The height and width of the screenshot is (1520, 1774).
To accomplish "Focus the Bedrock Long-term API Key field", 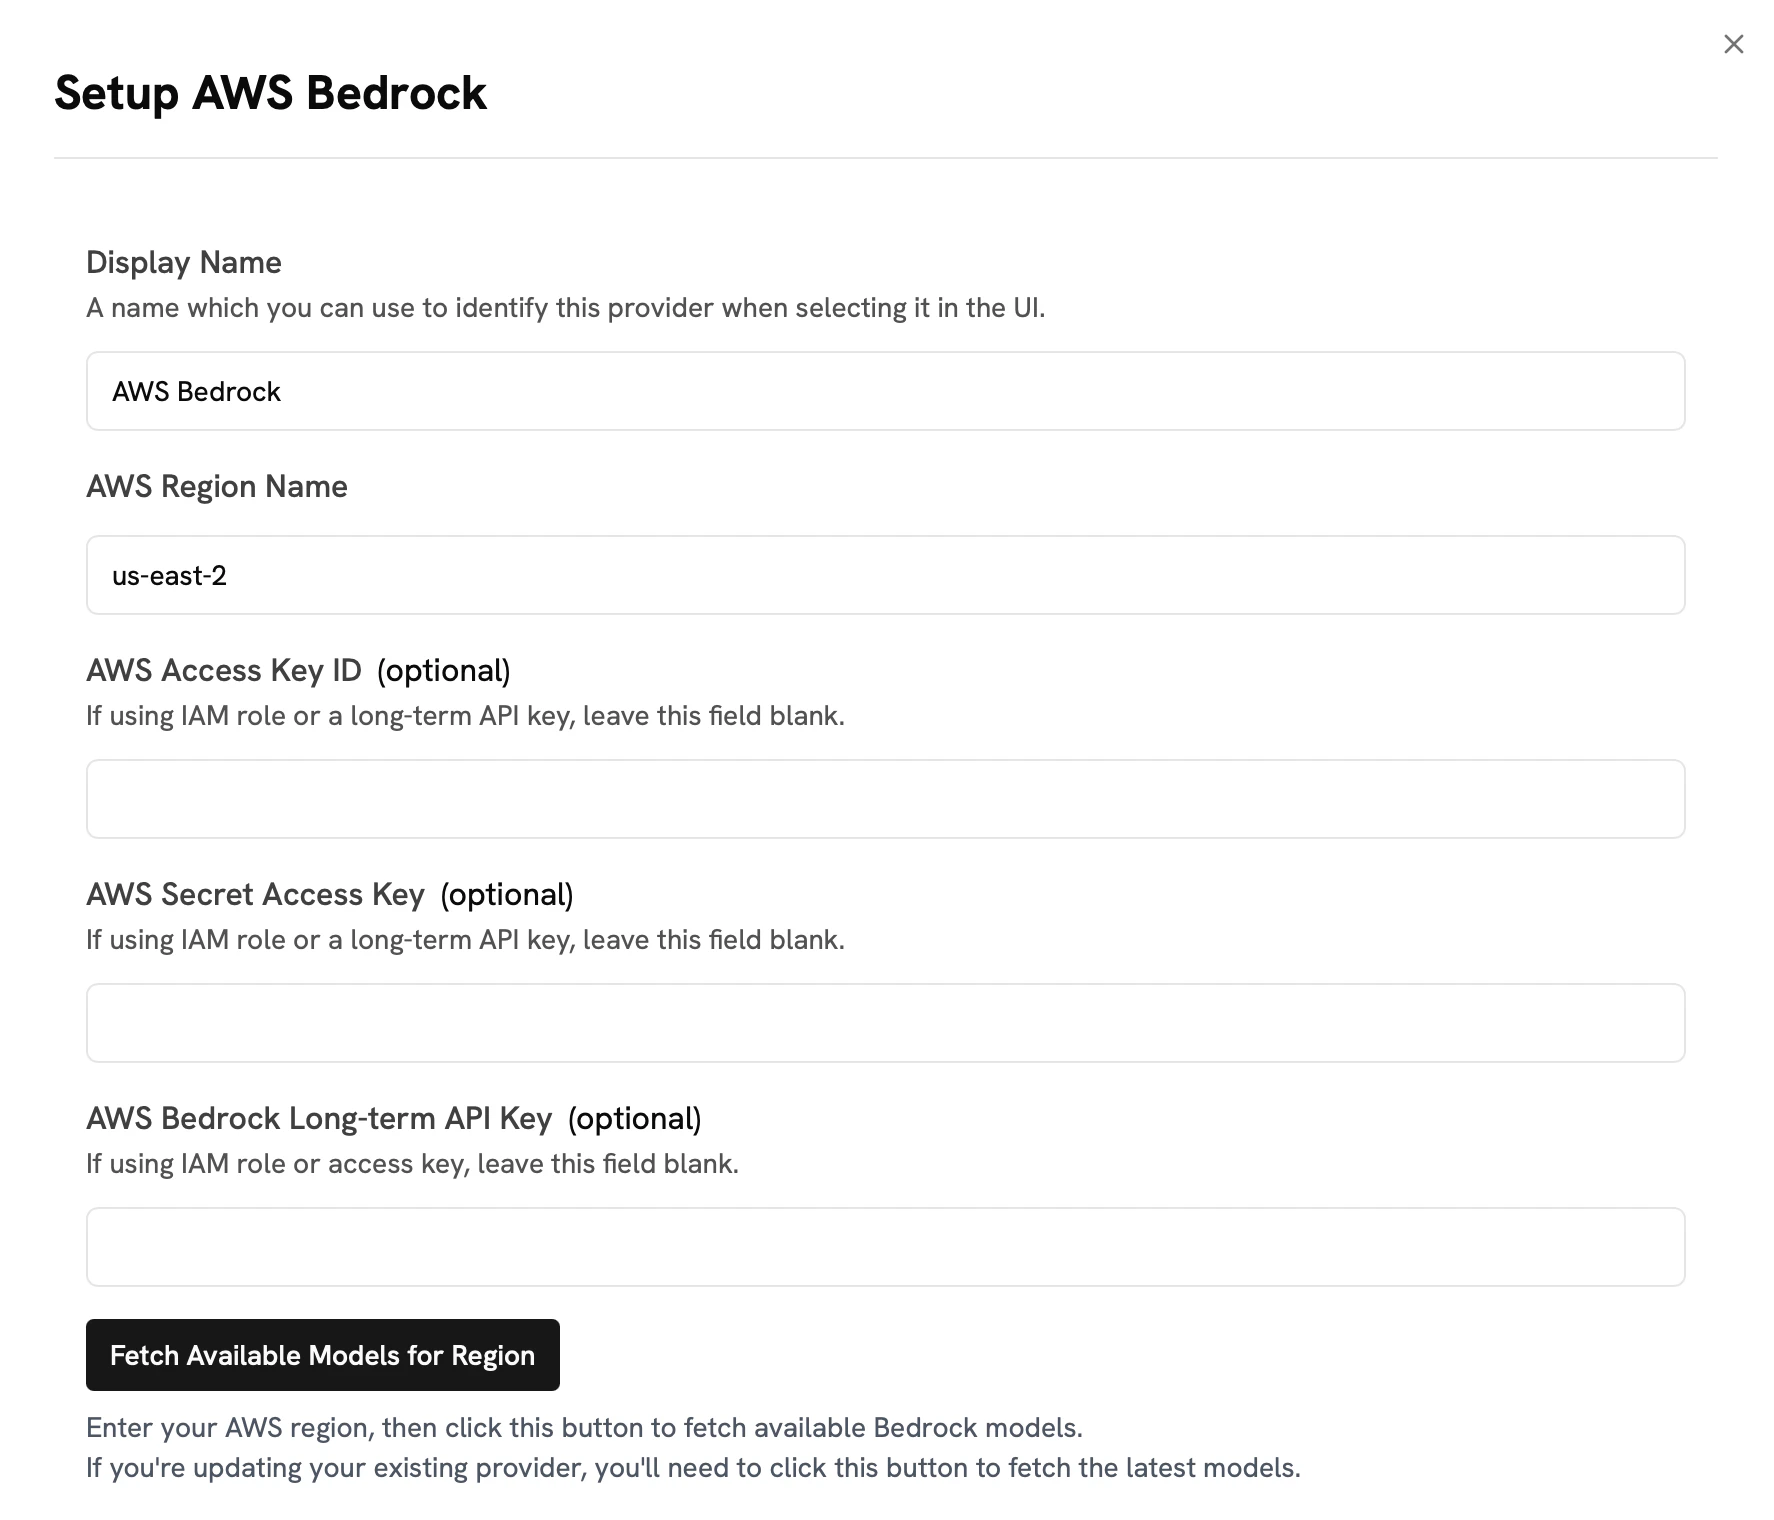I will click(885, 1247).
